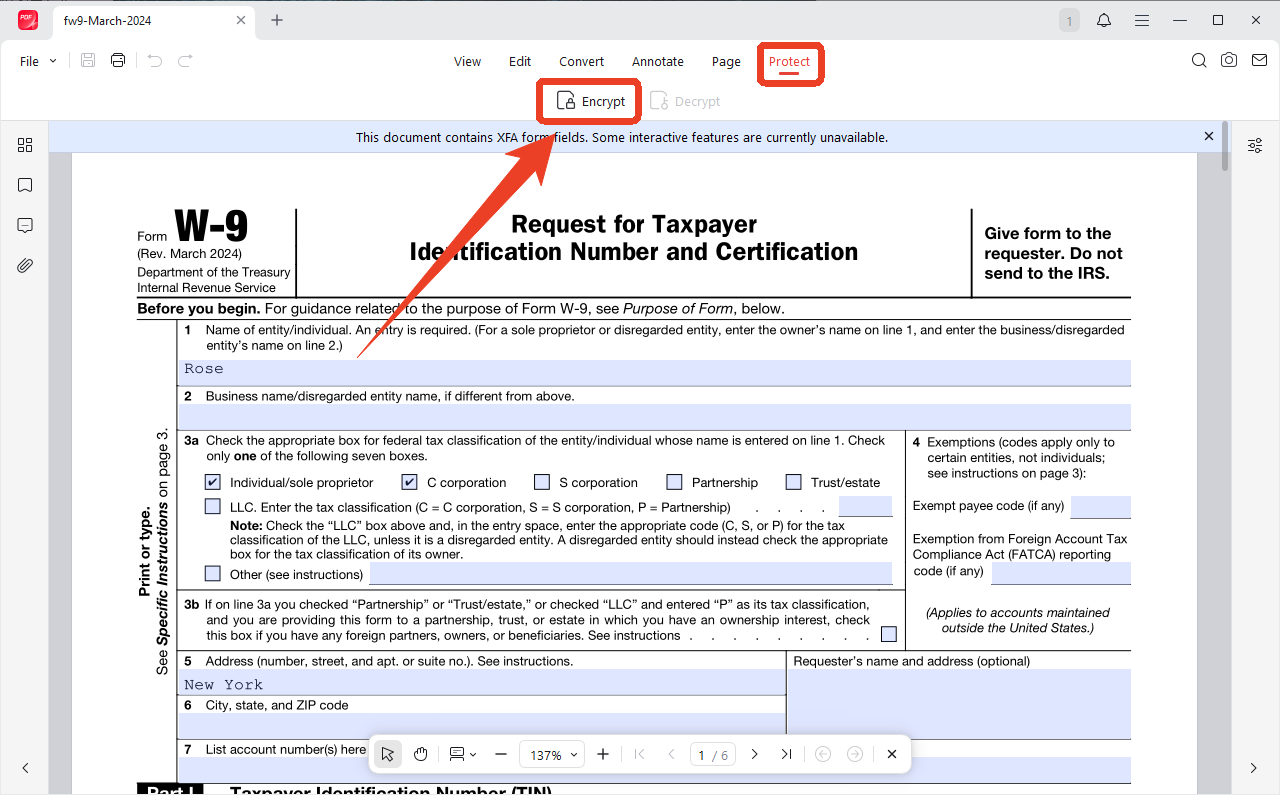Click the Requester's name and address field
This screenshot has height=795, width=1280.
(959, 702)
